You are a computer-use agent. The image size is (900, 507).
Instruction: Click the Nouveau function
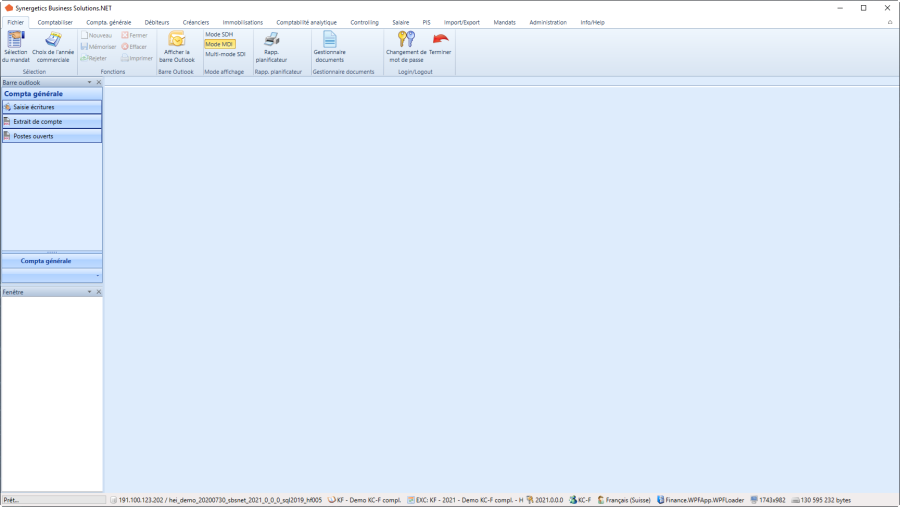click(96, 35)
